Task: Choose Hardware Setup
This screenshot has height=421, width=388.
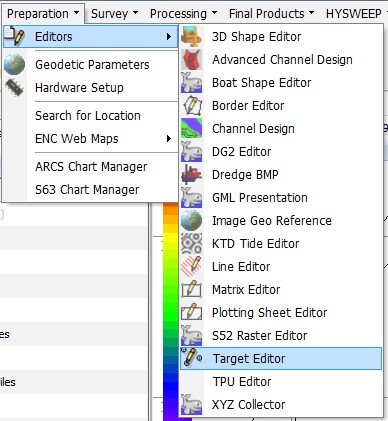Action: (79, 87)
